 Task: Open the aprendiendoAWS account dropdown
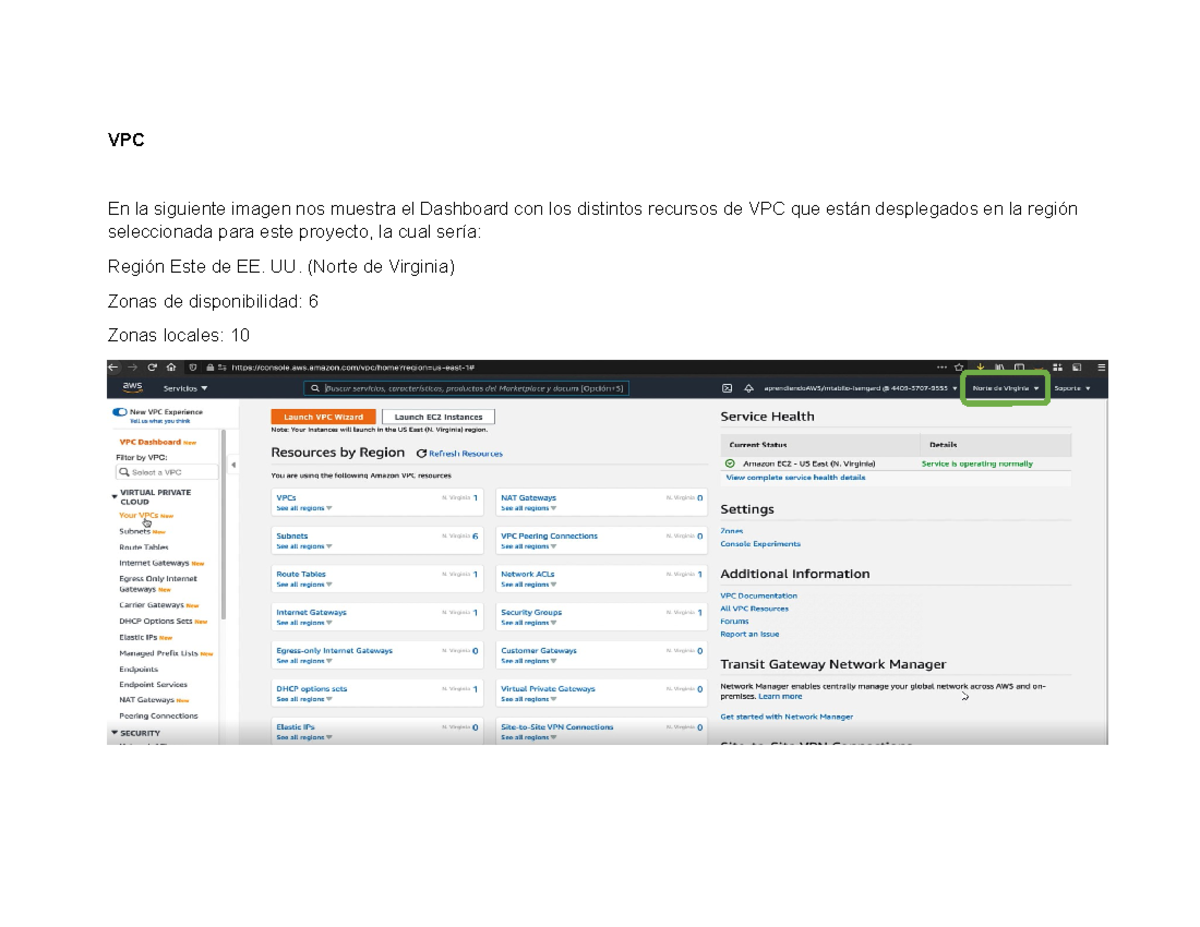pos(861,388)
